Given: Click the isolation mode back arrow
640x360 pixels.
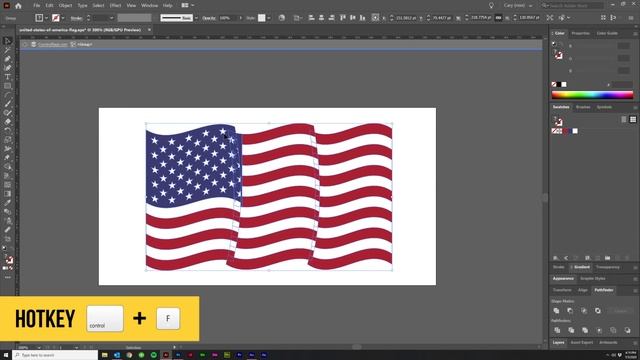Looking at the screenshot, I should (x=25, y=44).
